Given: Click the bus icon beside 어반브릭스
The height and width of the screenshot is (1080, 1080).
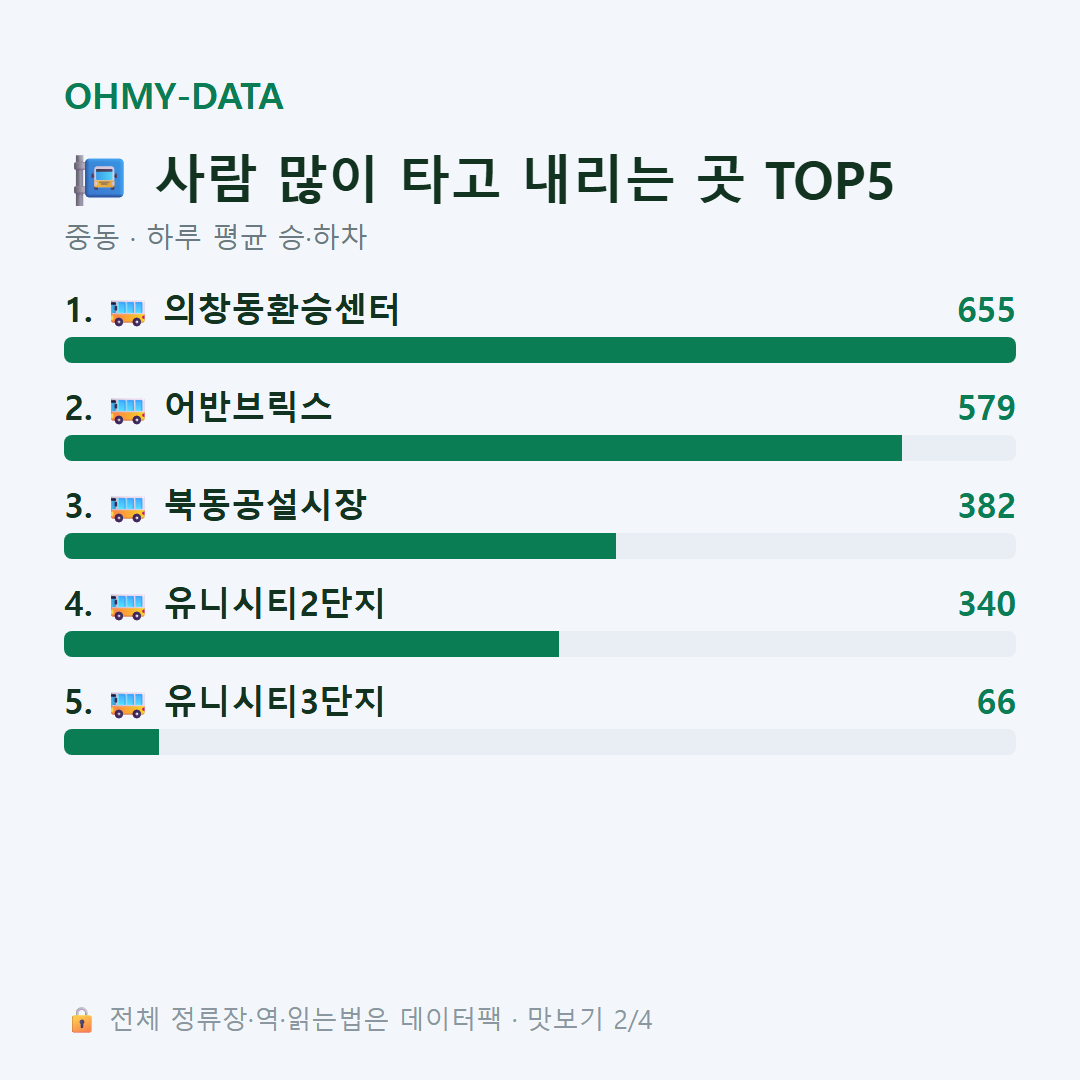Looking at the screenshot, I should click(127, 410).
